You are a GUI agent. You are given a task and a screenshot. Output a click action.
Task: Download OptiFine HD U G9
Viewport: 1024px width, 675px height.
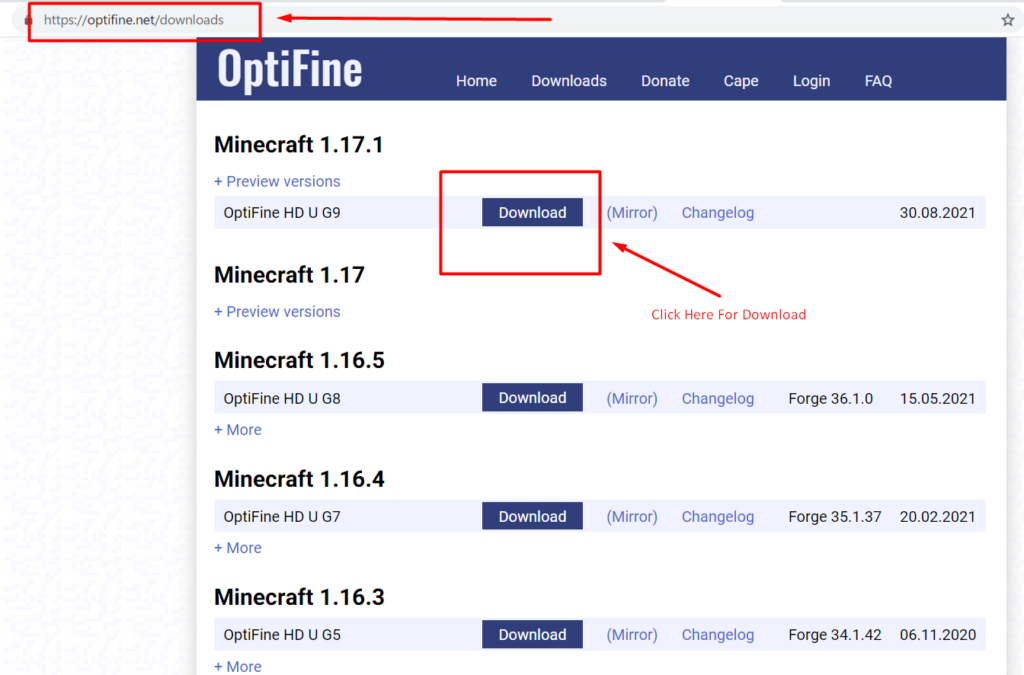(532, 213)
